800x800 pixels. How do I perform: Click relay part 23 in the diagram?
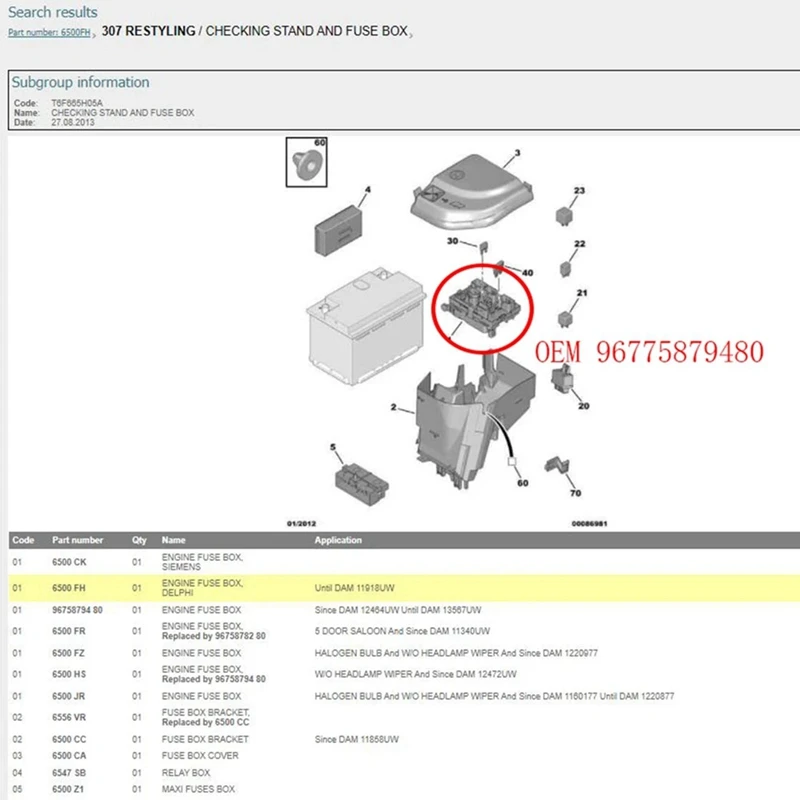(564, 216)
